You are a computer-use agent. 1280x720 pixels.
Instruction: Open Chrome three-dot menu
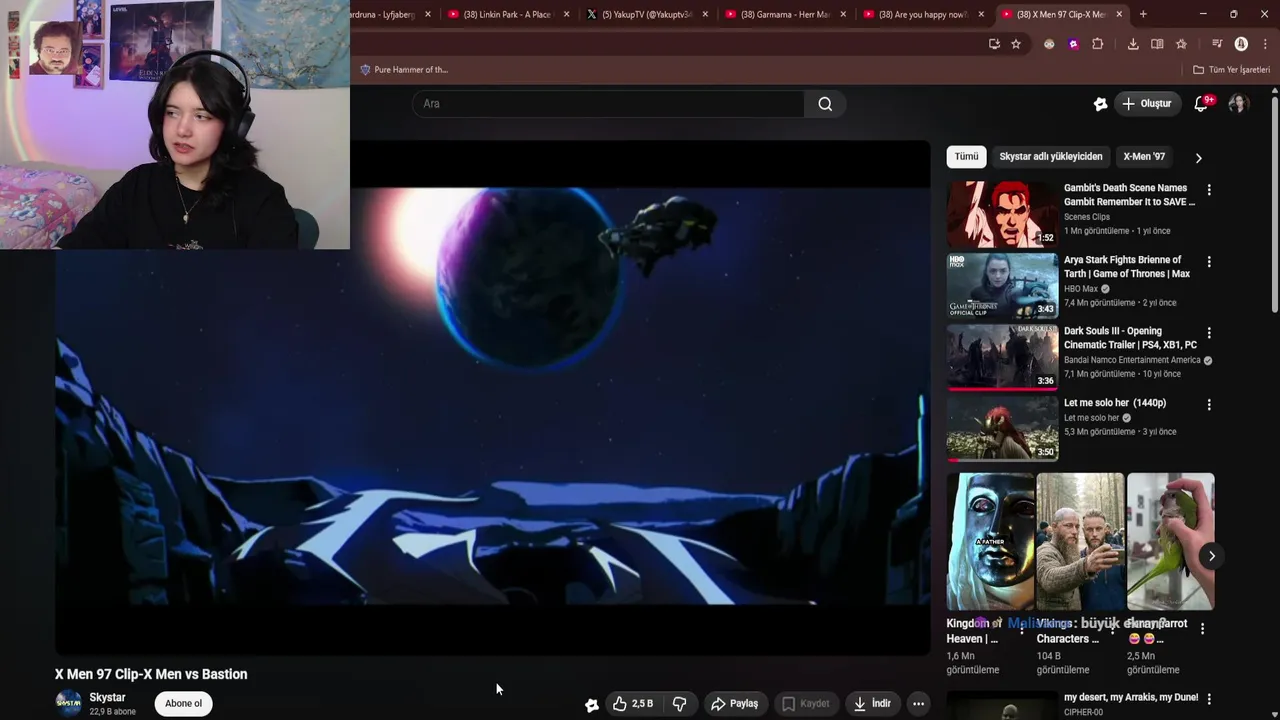pos(1265,44)
